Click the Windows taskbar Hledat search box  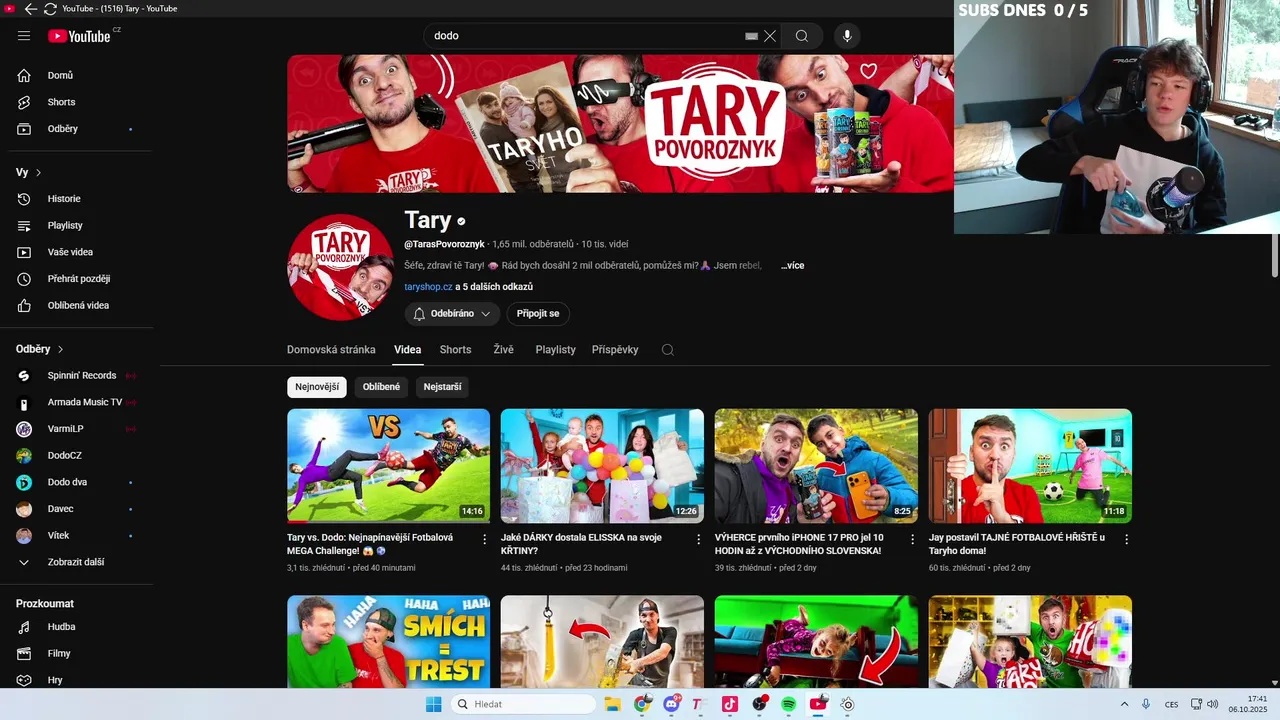click(523, 704)
